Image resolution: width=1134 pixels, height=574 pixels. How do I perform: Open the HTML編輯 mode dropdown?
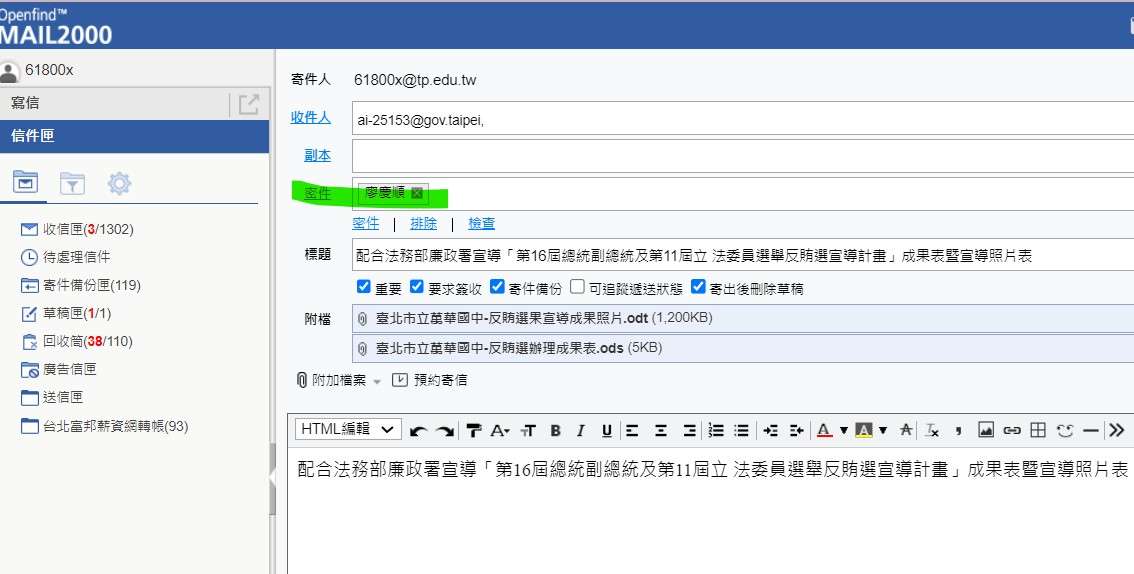[348, 429]
